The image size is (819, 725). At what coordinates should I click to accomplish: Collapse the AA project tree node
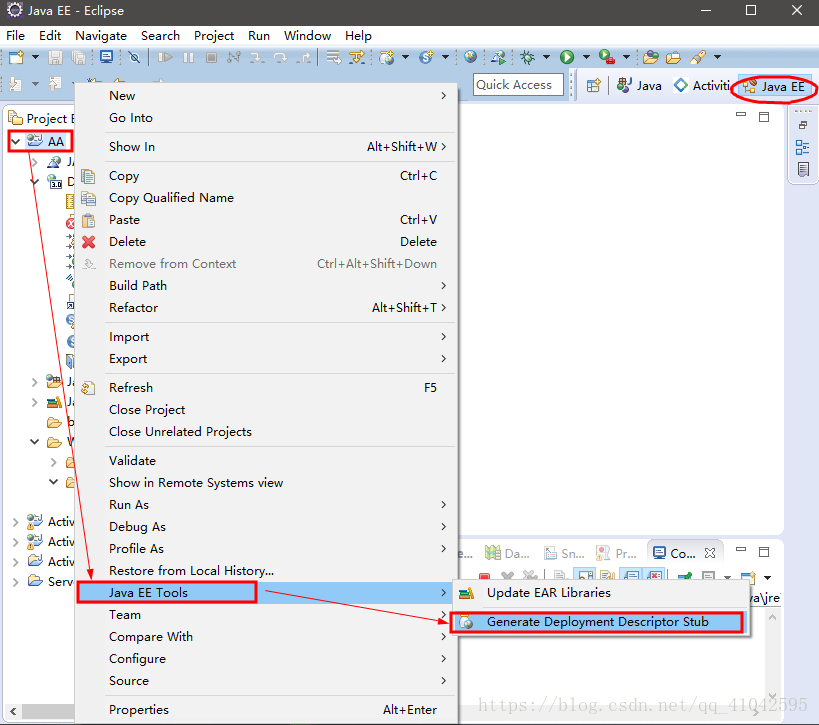16,141
